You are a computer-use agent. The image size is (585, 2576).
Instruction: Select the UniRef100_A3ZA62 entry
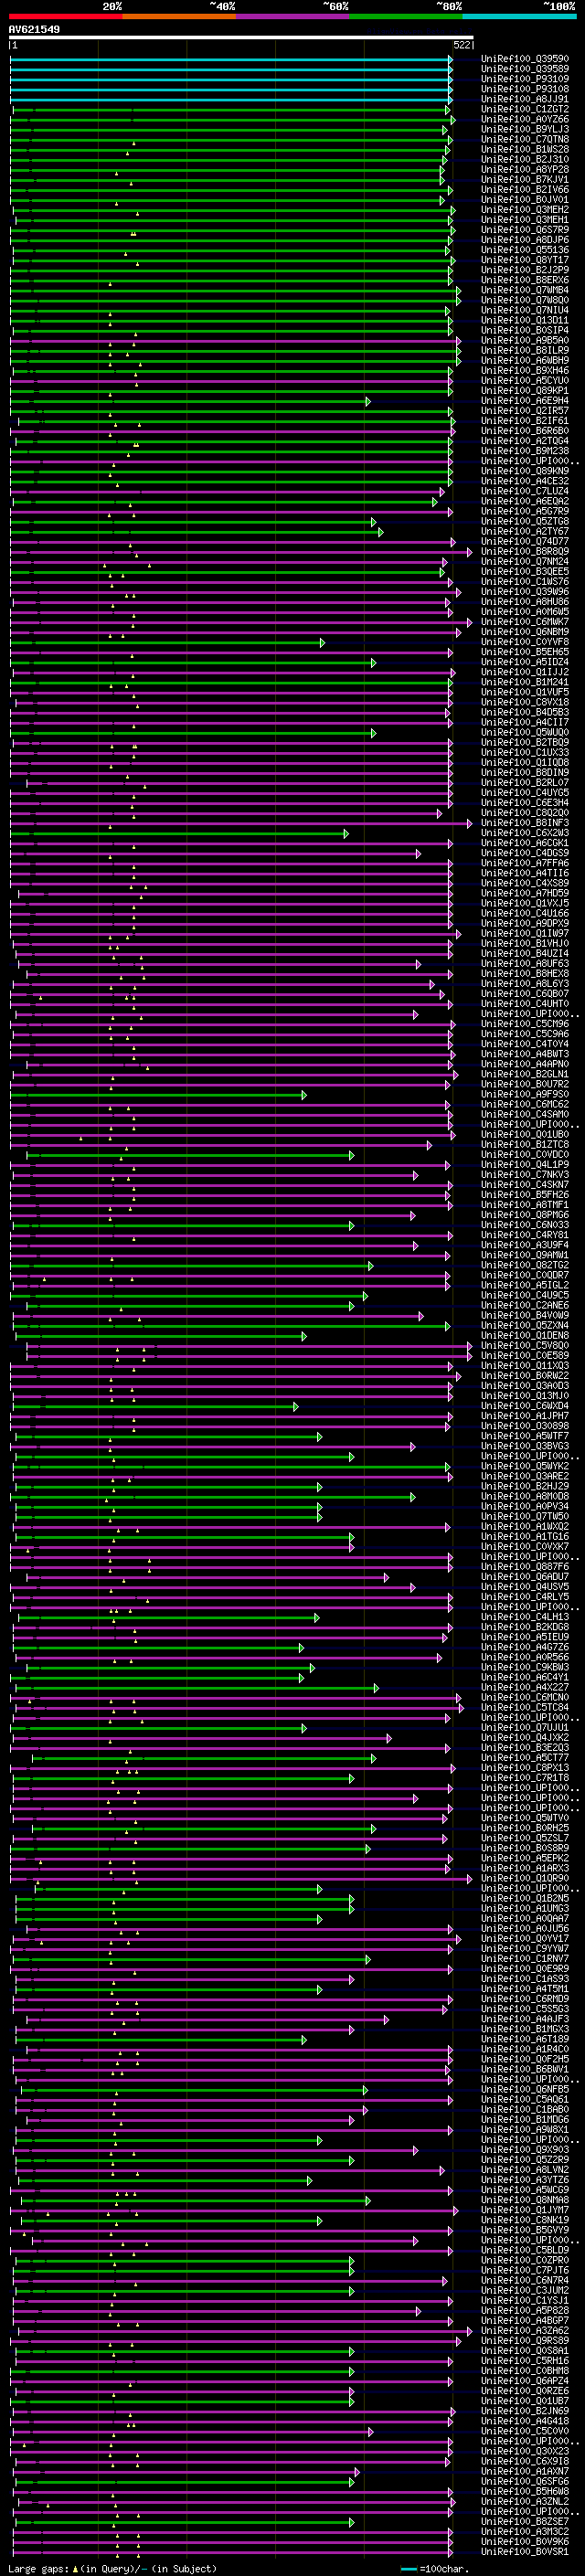pos(525,2331)
